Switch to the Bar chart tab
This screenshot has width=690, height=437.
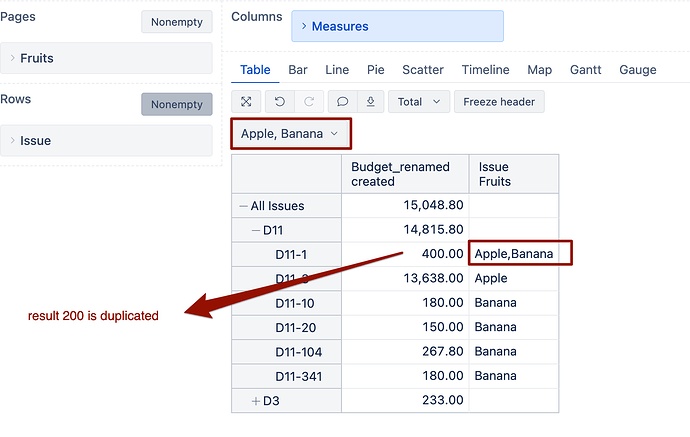298,70
